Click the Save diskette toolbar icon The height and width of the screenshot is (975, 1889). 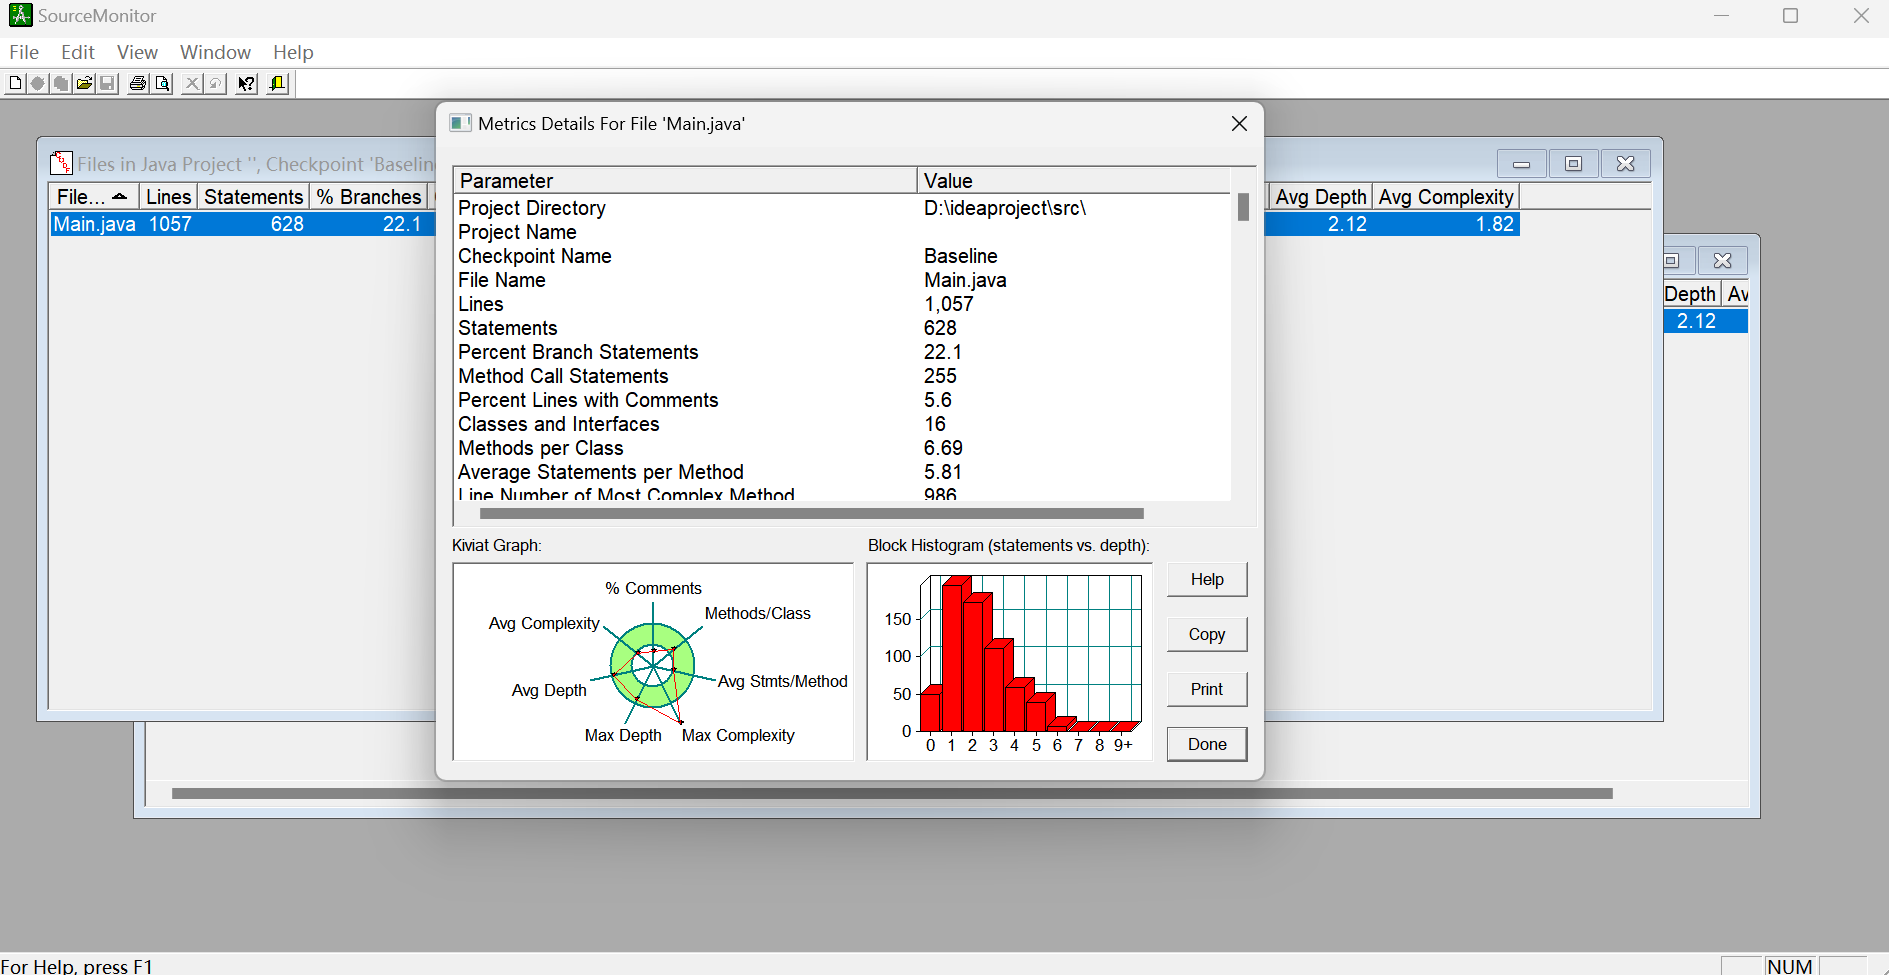107,84
